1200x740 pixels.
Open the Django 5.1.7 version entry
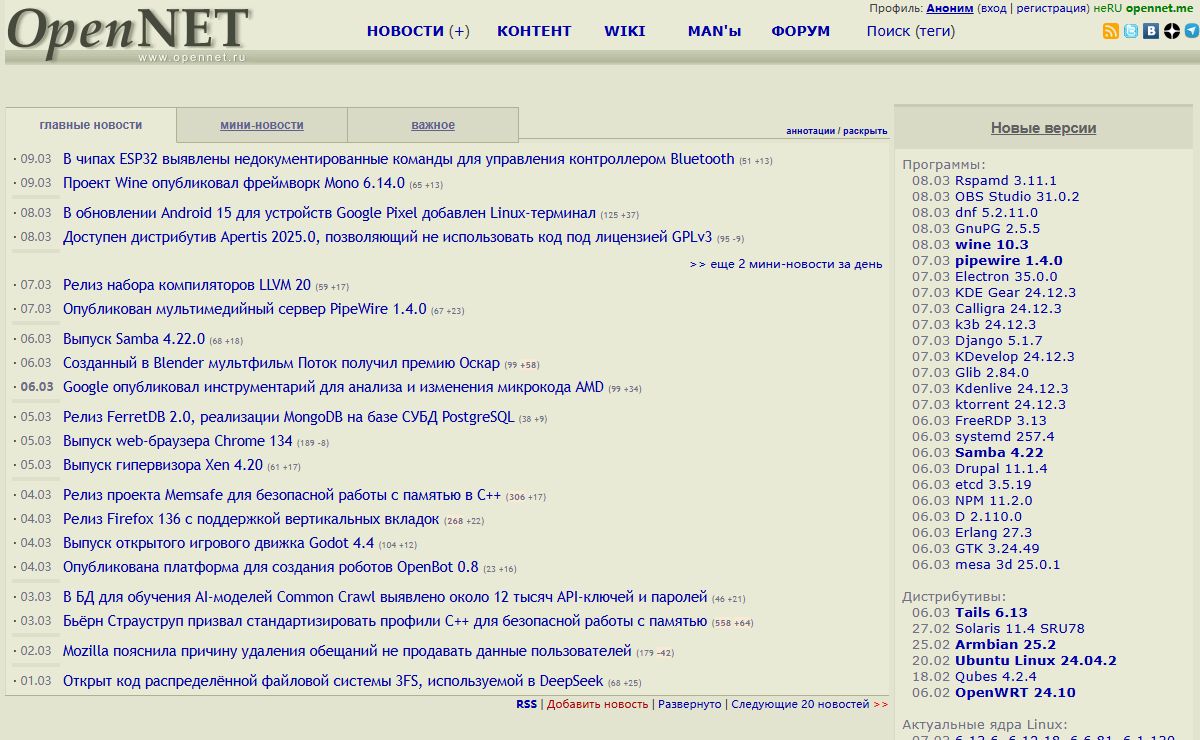[998, 341]
